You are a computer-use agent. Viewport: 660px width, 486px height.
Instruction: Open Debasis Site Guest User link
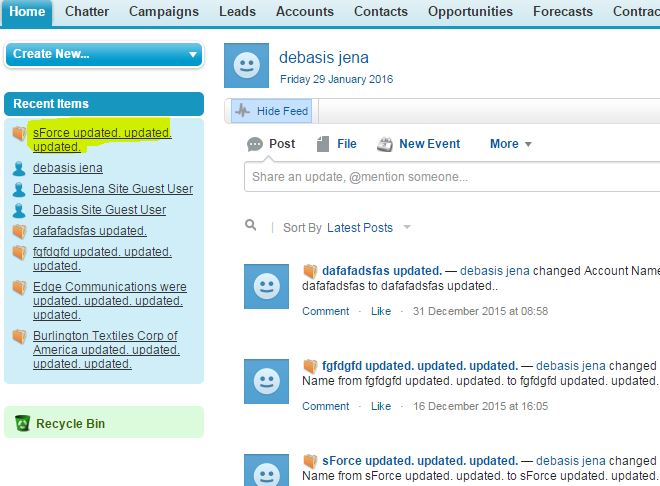(99, 210)
